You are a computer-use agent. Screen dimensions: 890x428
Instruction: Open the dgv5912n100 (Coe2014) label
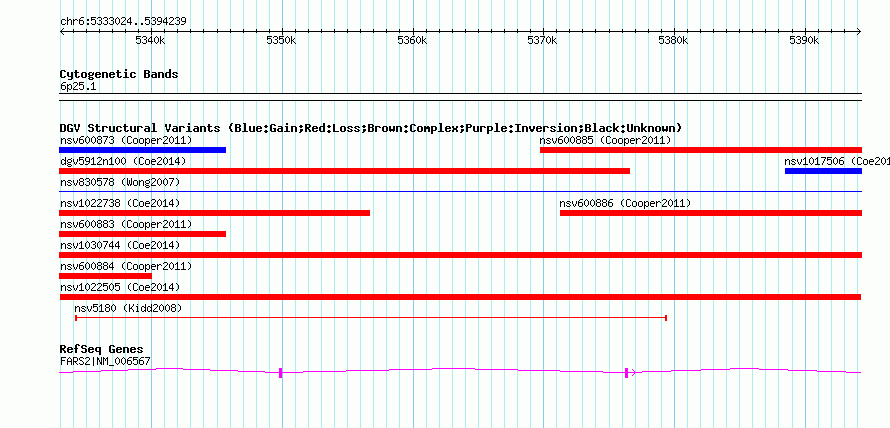[123, 161]
